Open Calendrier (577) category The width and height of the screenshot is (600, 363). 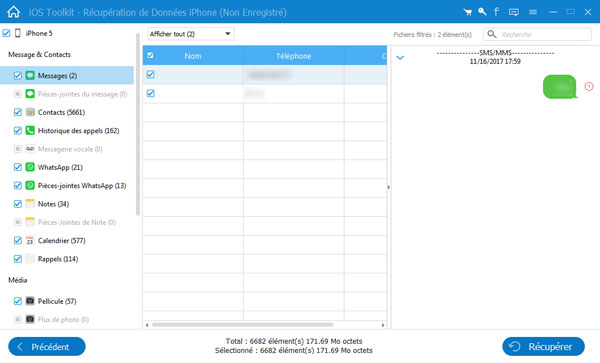pyautogui.click(x=62, y=241)
